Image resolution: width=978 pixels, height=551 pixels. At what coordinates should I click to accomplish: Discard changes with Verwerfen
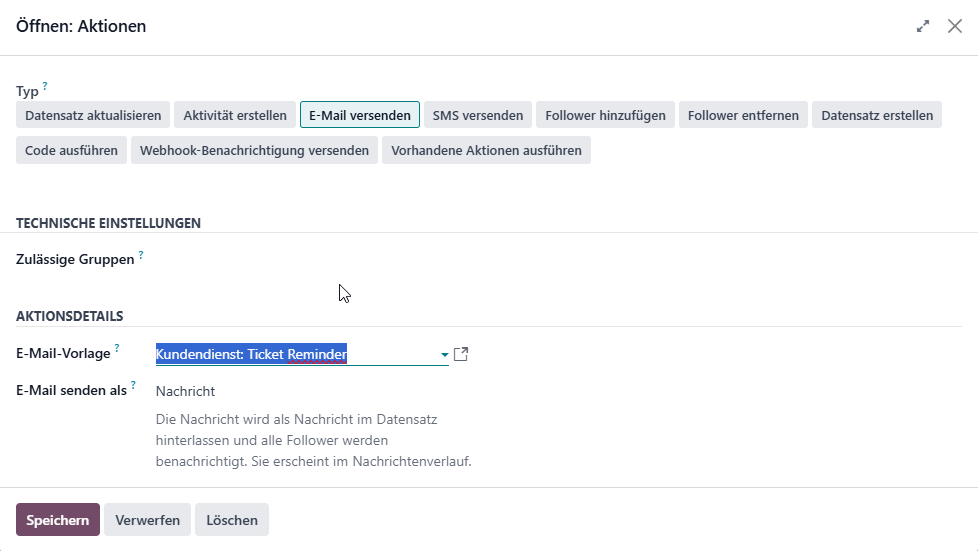147,520
